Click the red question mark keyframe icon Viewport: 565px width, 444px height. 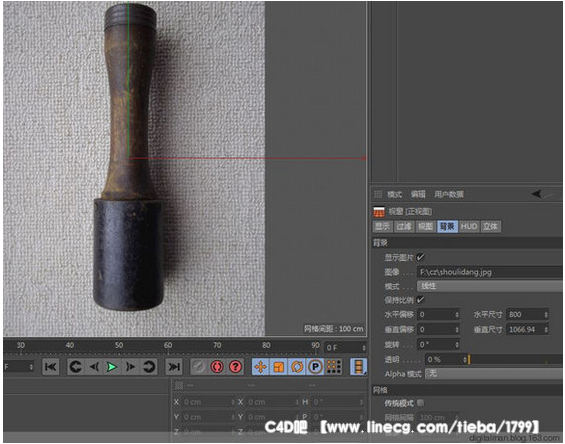(236, 367)
